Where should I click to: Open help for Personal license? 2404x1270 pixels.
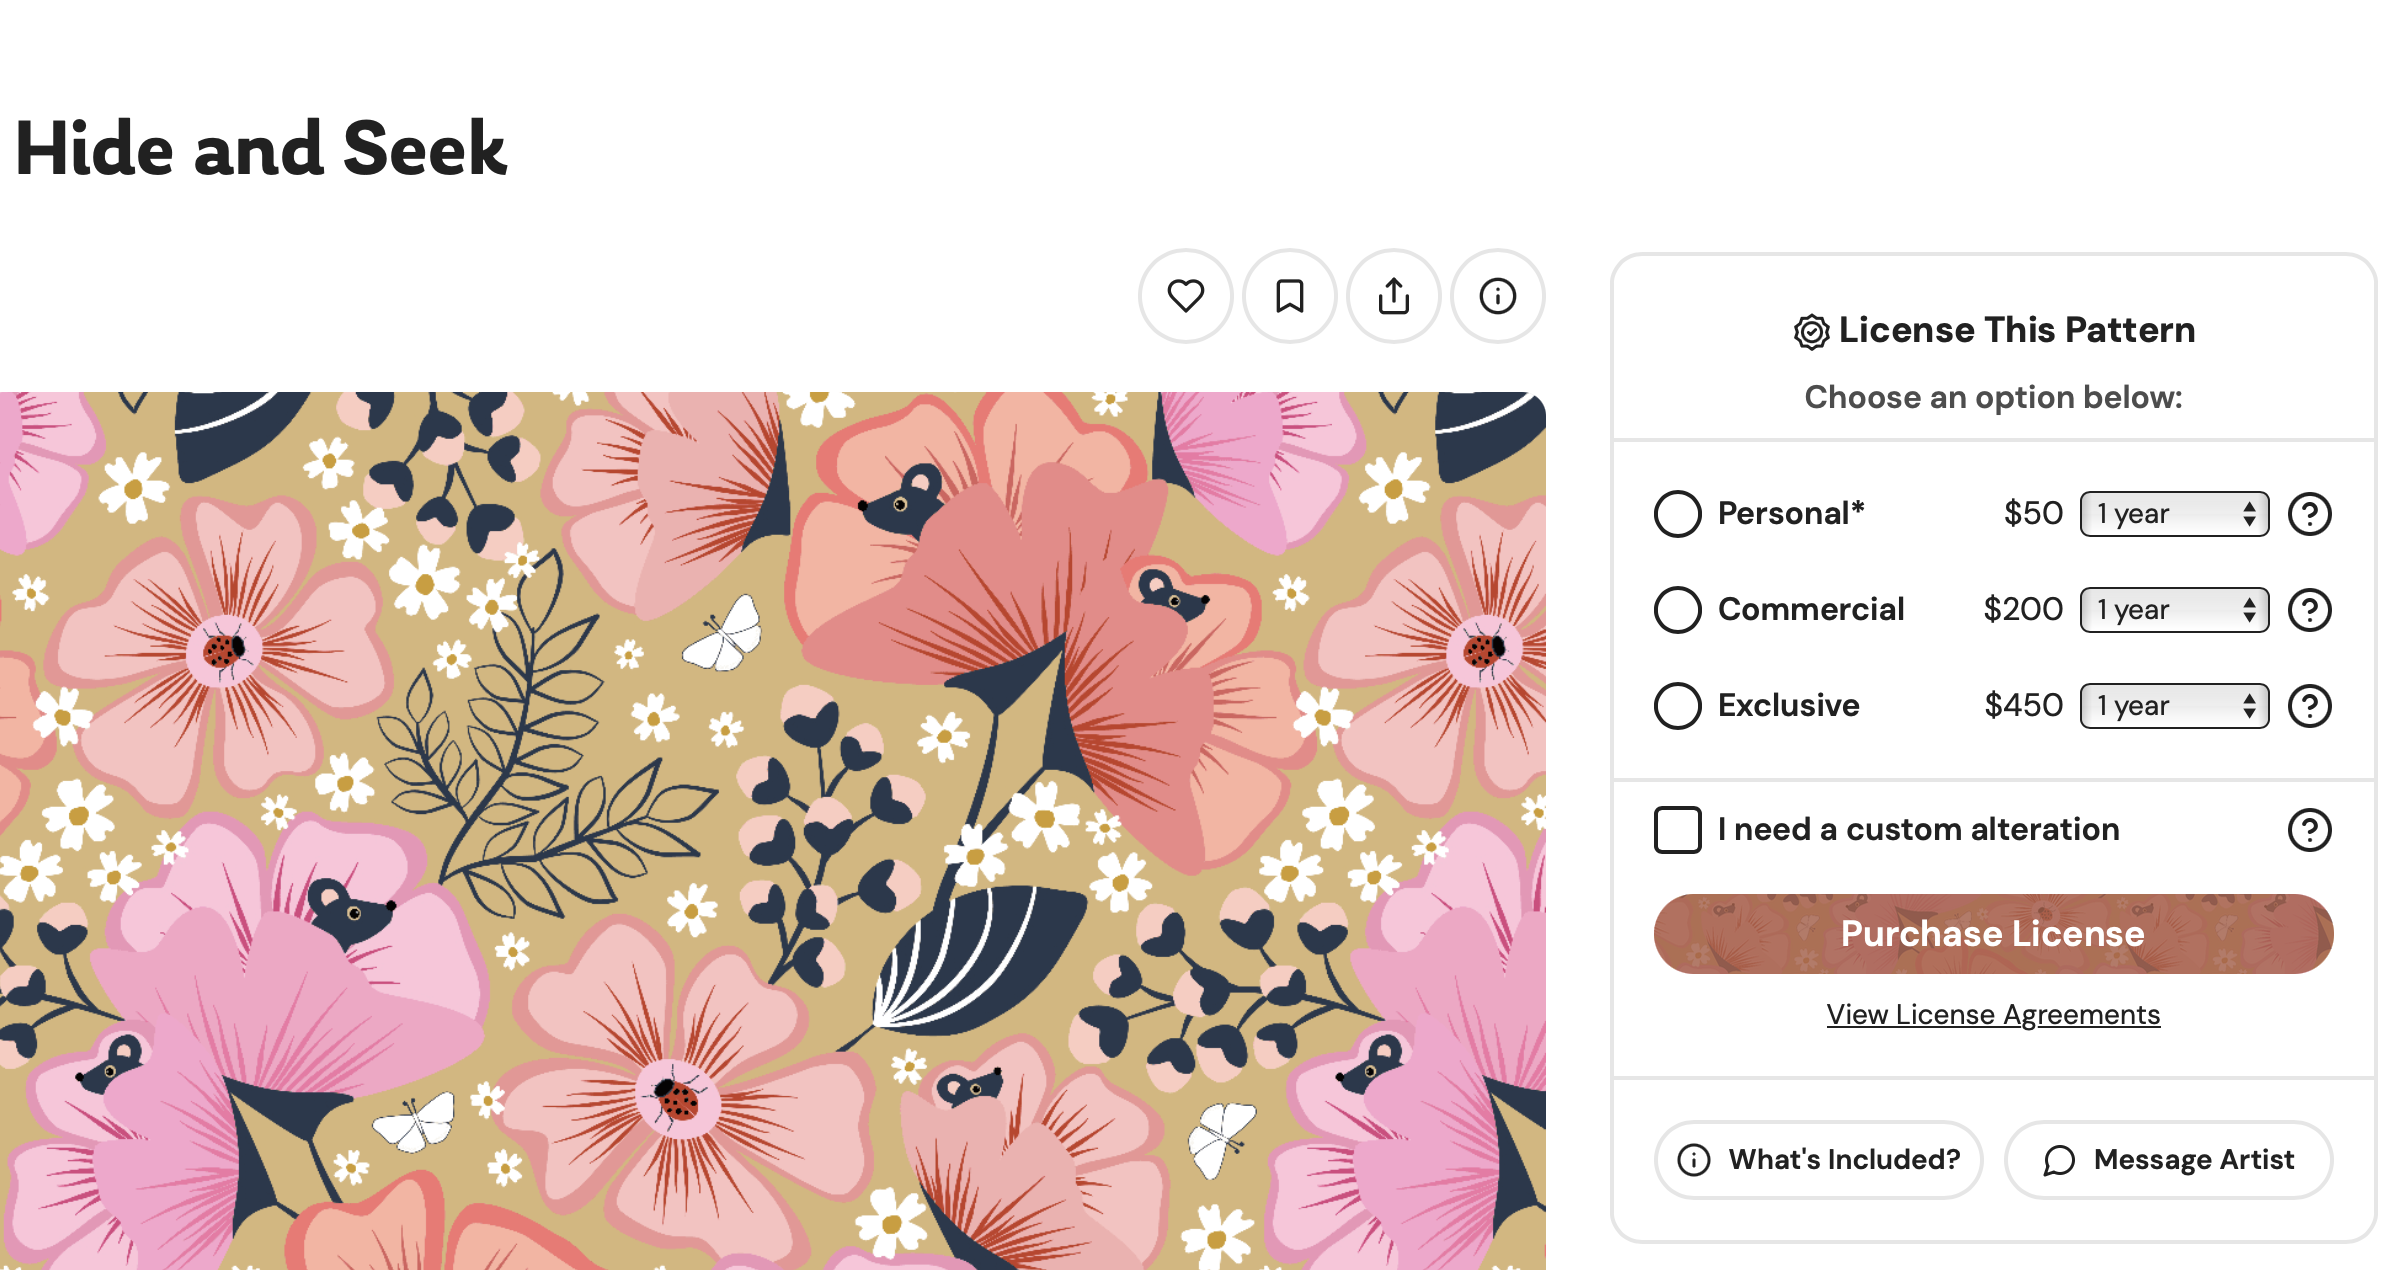point(2309,514)
